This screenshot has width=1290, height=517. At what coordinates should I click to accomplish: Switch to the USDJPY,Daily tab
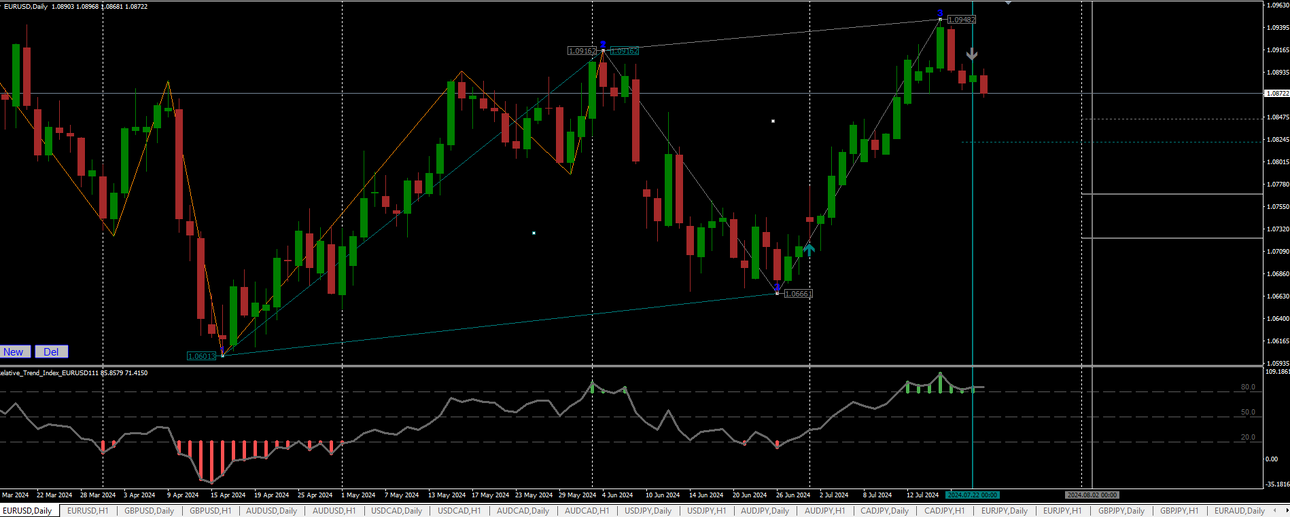tap(649, 511)
